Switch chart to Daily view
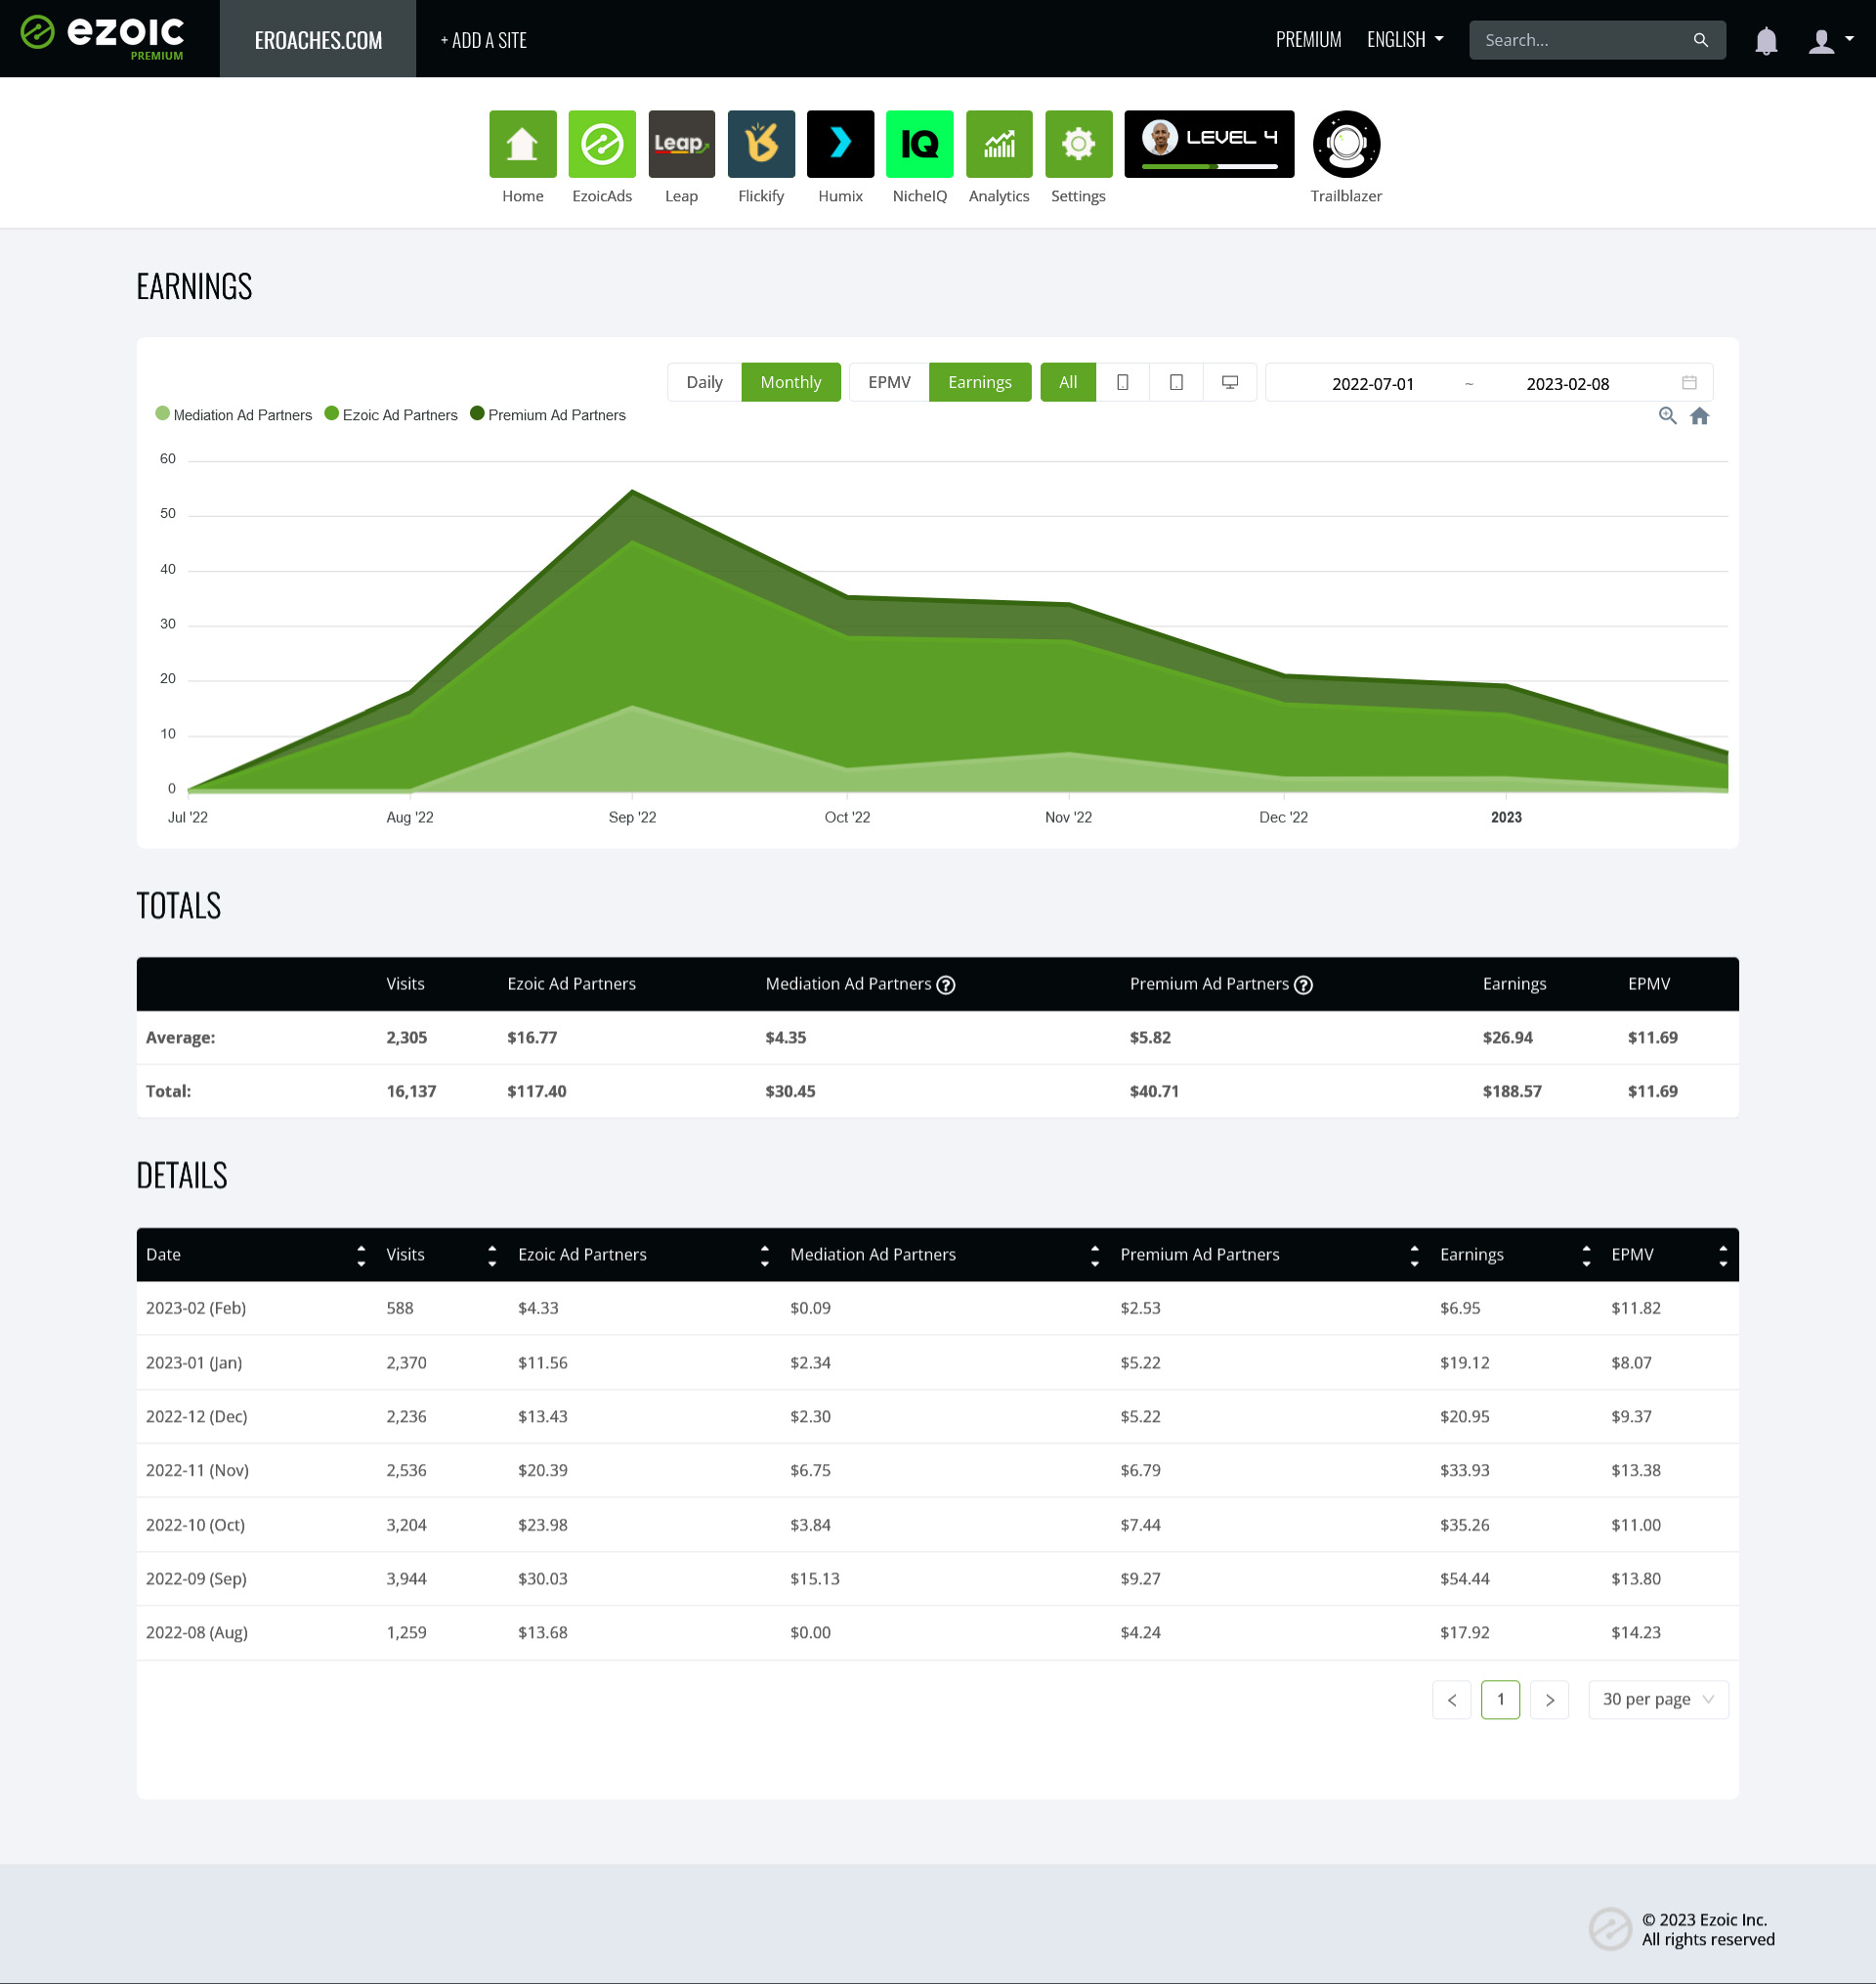This screenshot has width=1876, height=1984. pyautogui.click(x=704, y=382)
